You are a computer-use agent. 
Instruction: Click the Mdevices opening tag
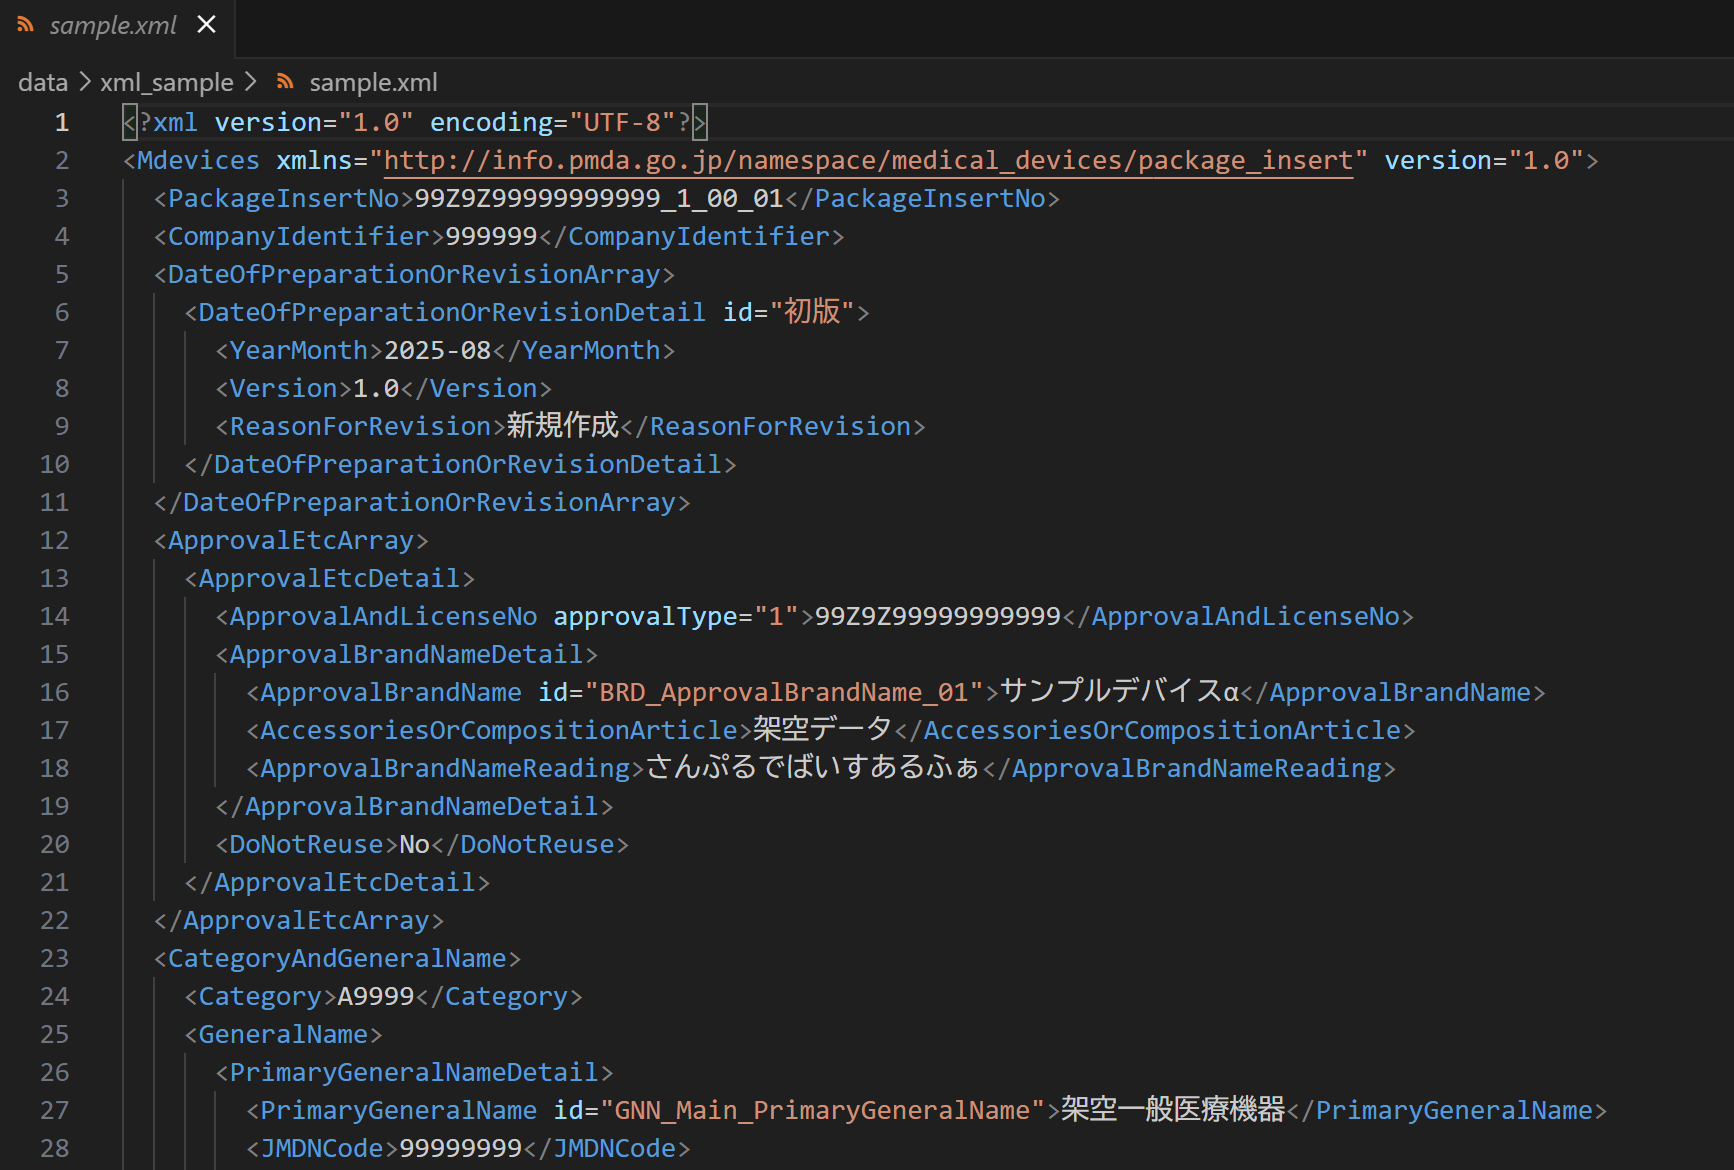[197, 160]
